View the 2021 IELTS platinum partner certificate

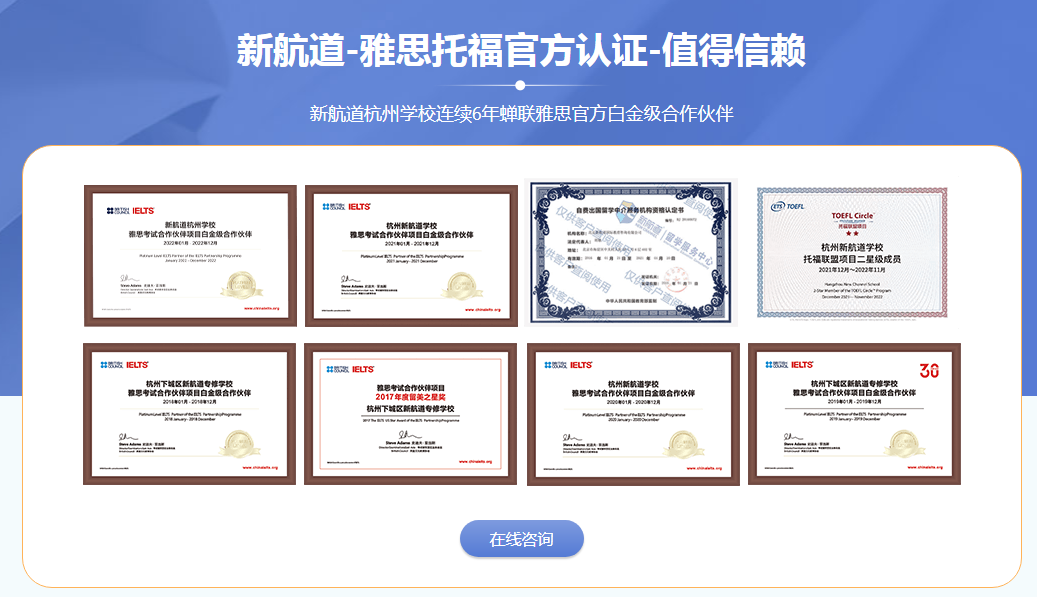(411, 256)
